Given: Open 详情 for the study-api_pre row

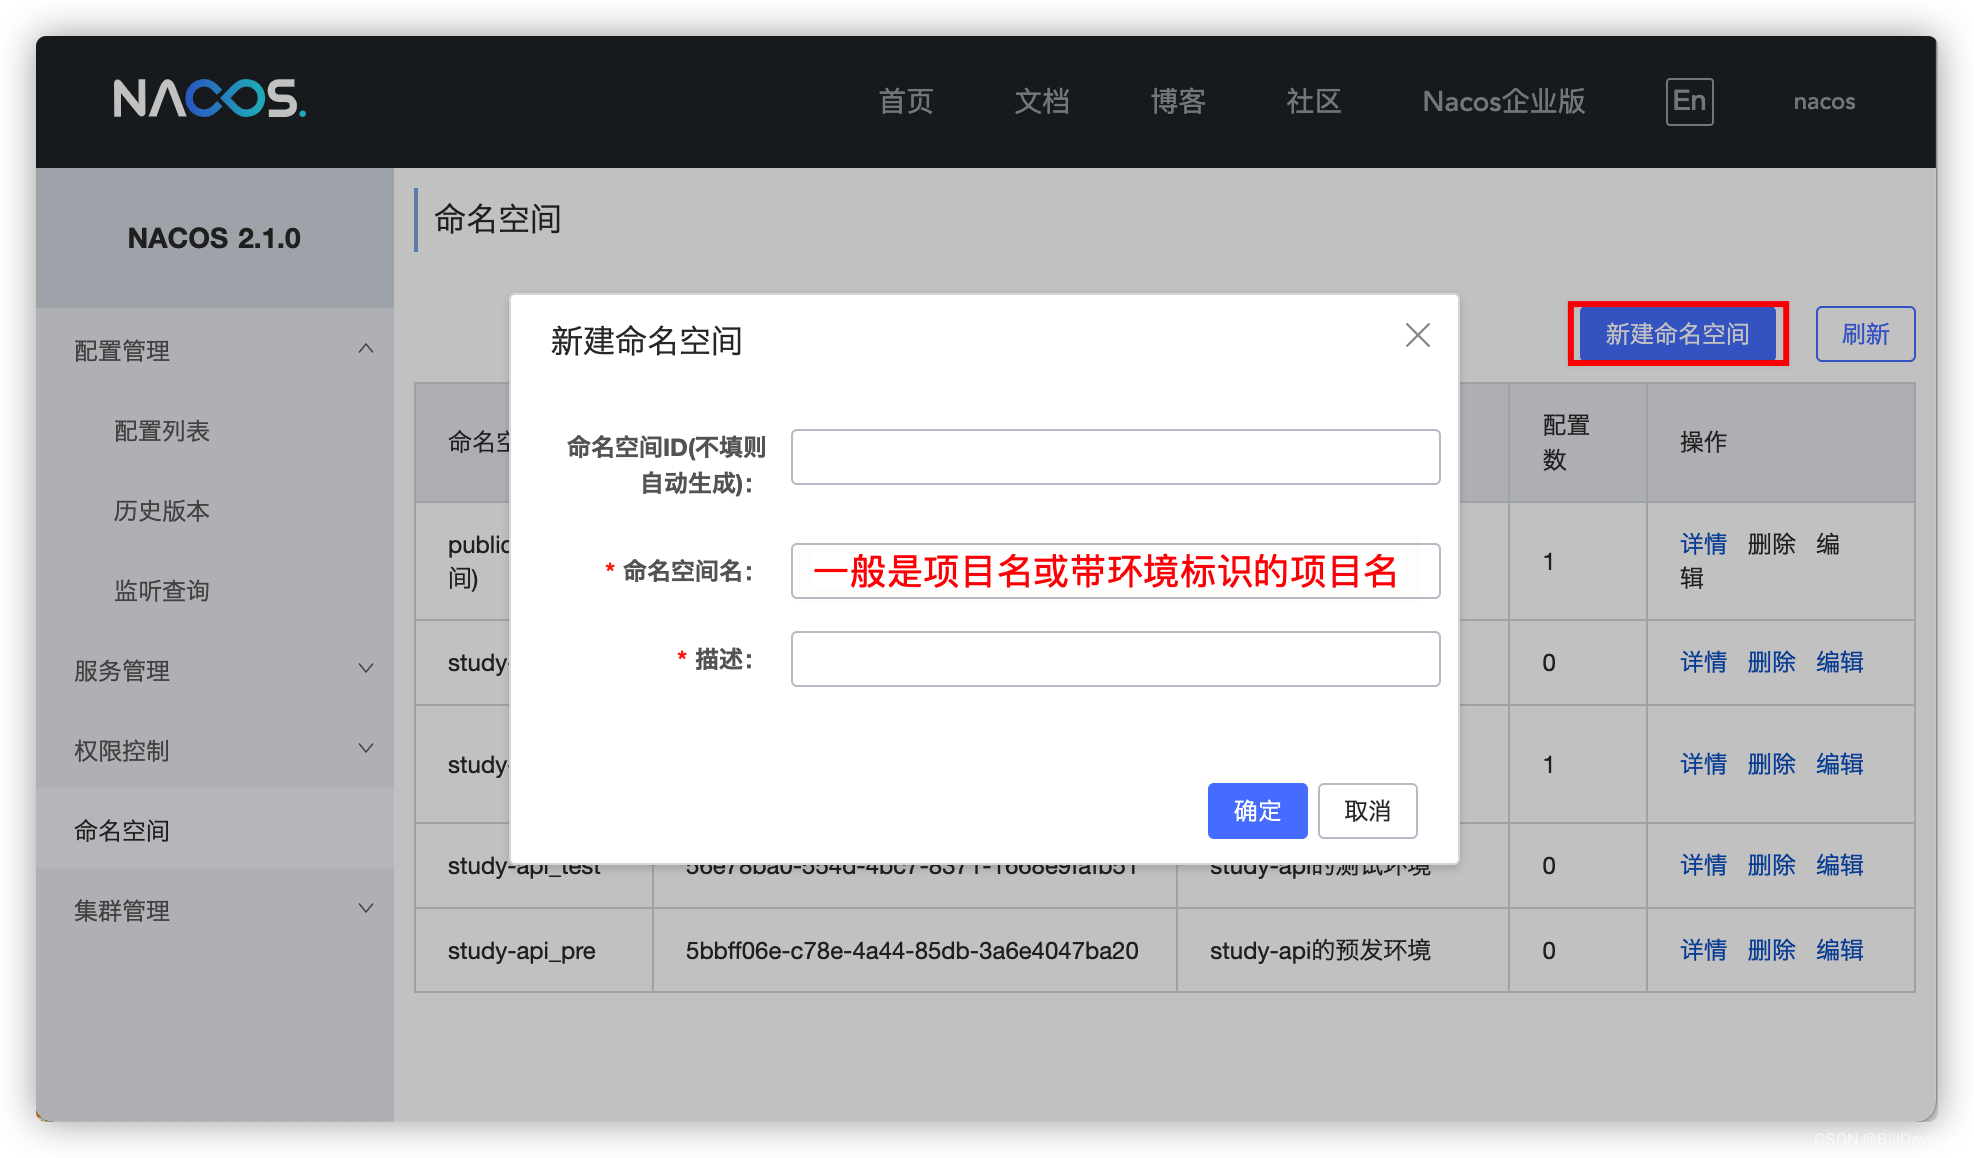Looking at the screenshot, I should pyautogui.click(x=1703, y=950).
